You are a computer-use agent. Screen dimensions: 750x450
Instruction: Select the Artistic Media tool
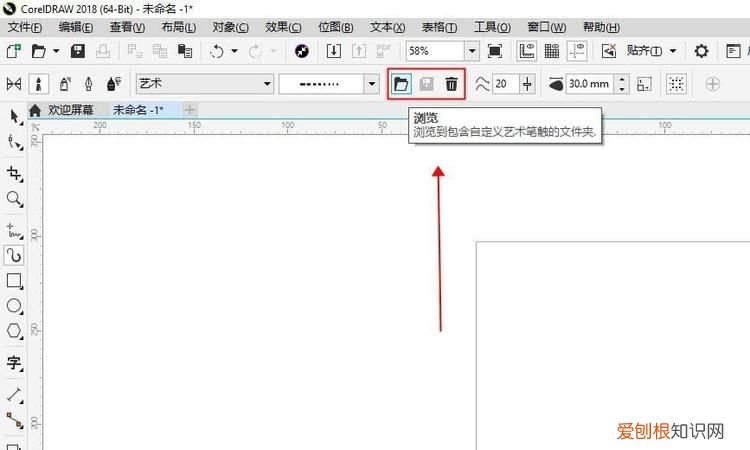click(x=14, y=255)
